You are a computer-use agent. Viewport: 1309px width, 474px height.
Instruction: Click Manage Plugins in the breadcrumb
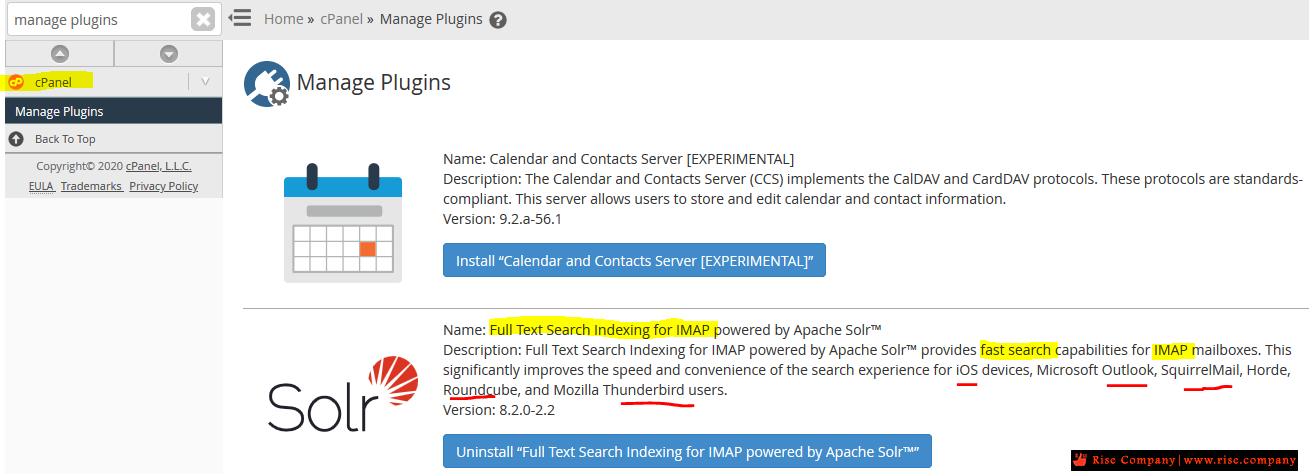pos(431,19)
